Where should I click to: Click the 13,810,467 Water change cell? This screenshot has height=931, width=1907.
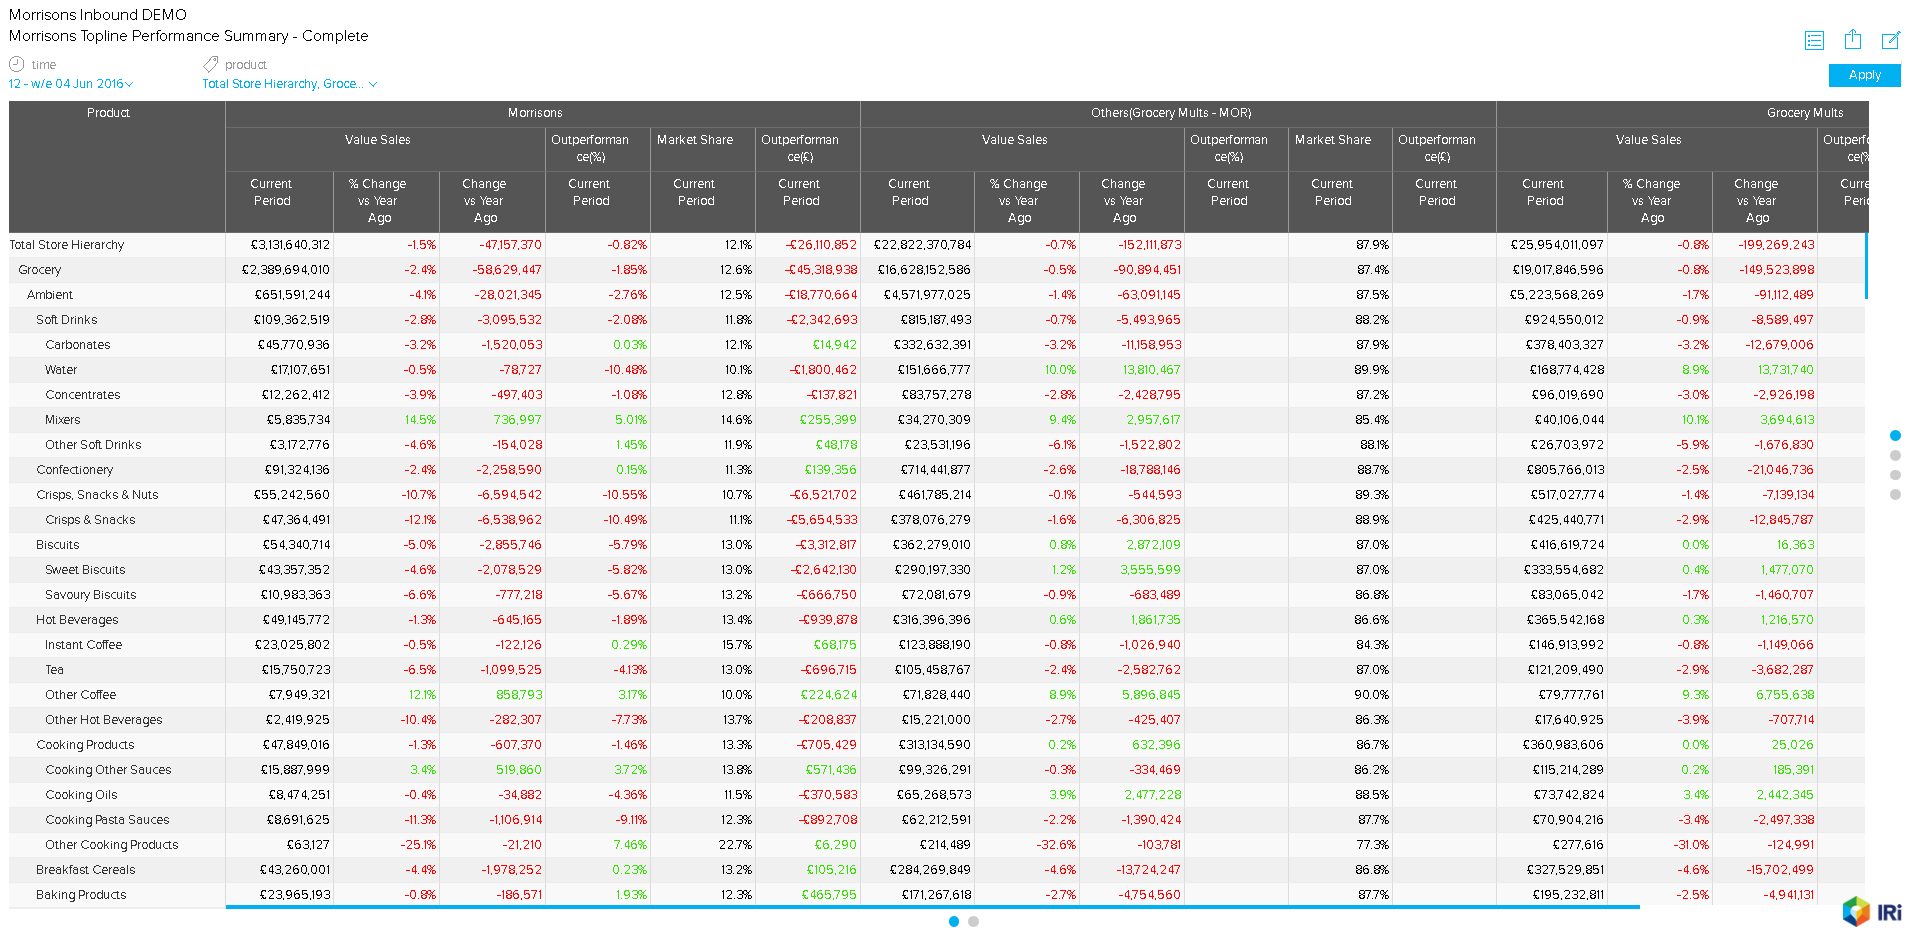click(x=1132, y=370)
